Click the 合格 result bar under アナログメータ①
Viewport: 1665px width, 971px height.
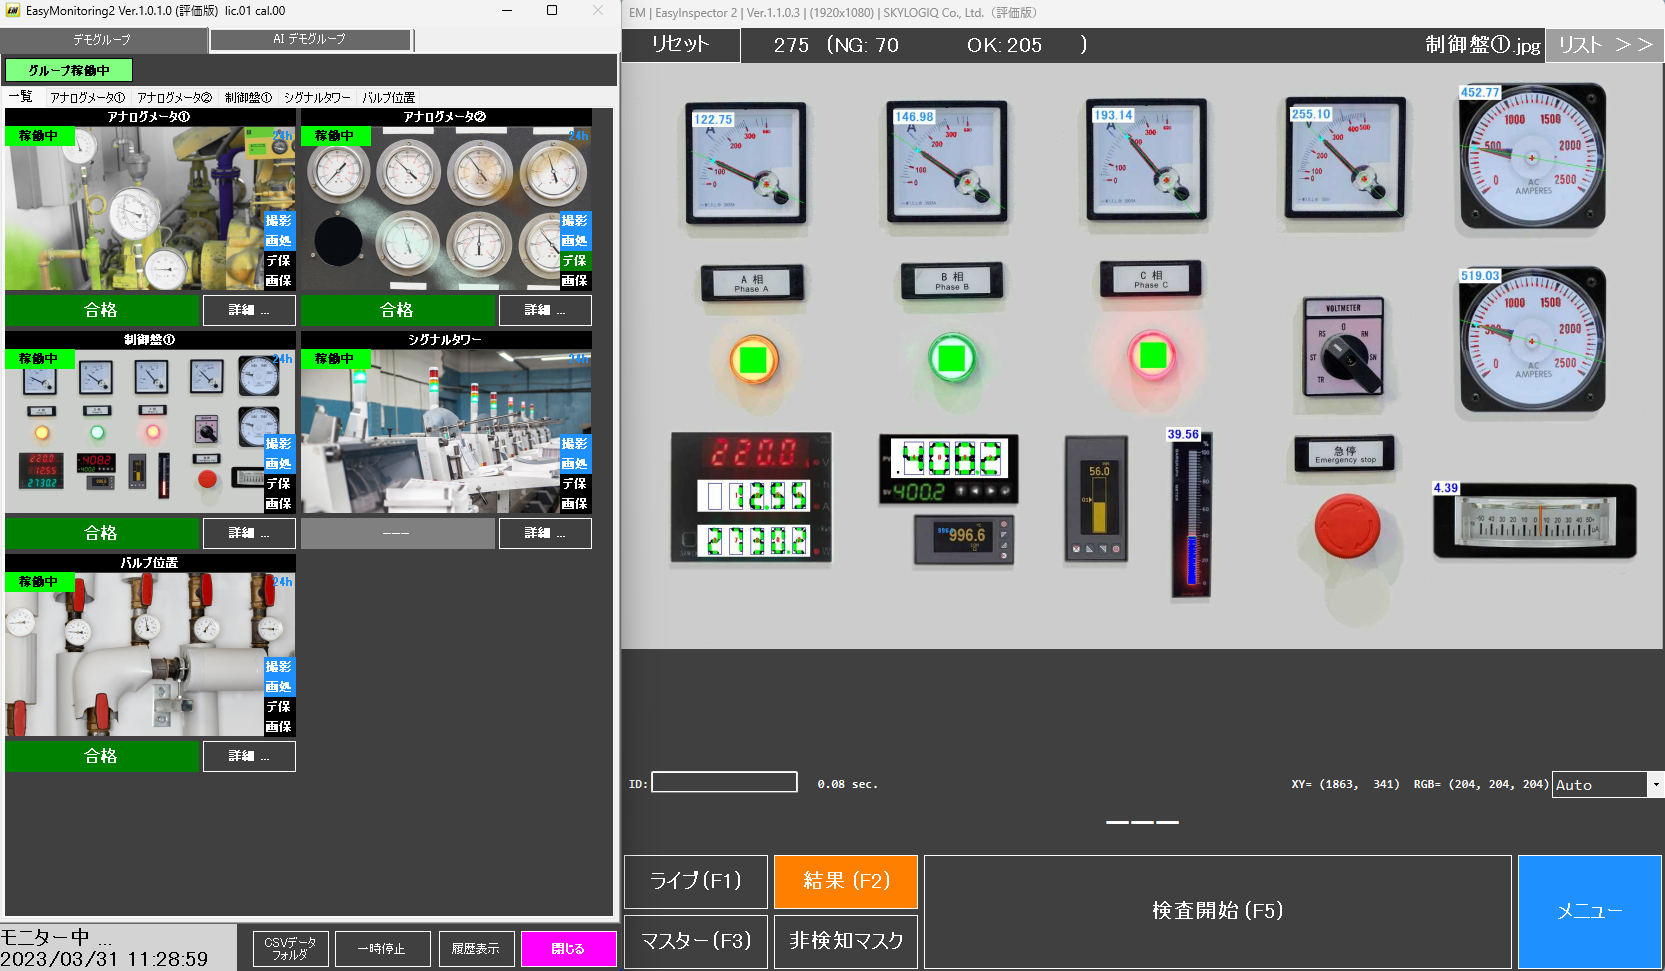click(102, 310)
